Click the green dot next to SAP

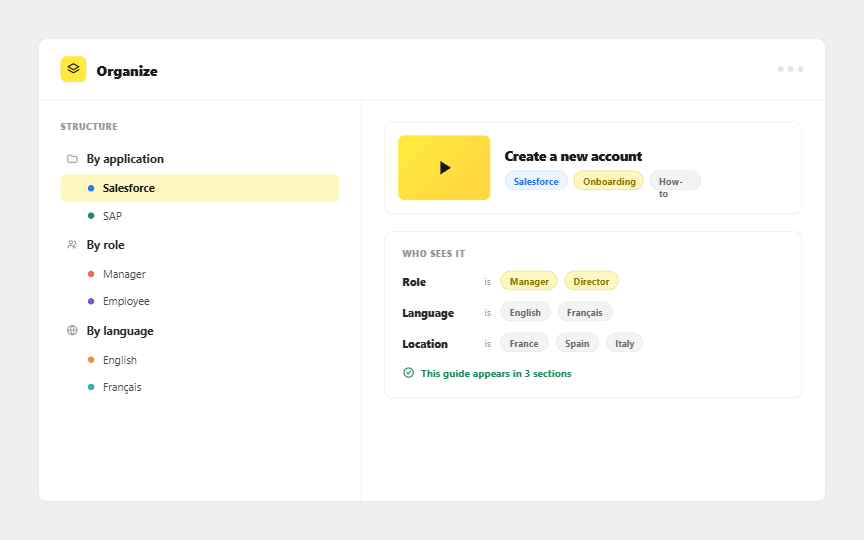tap(91, 215)
